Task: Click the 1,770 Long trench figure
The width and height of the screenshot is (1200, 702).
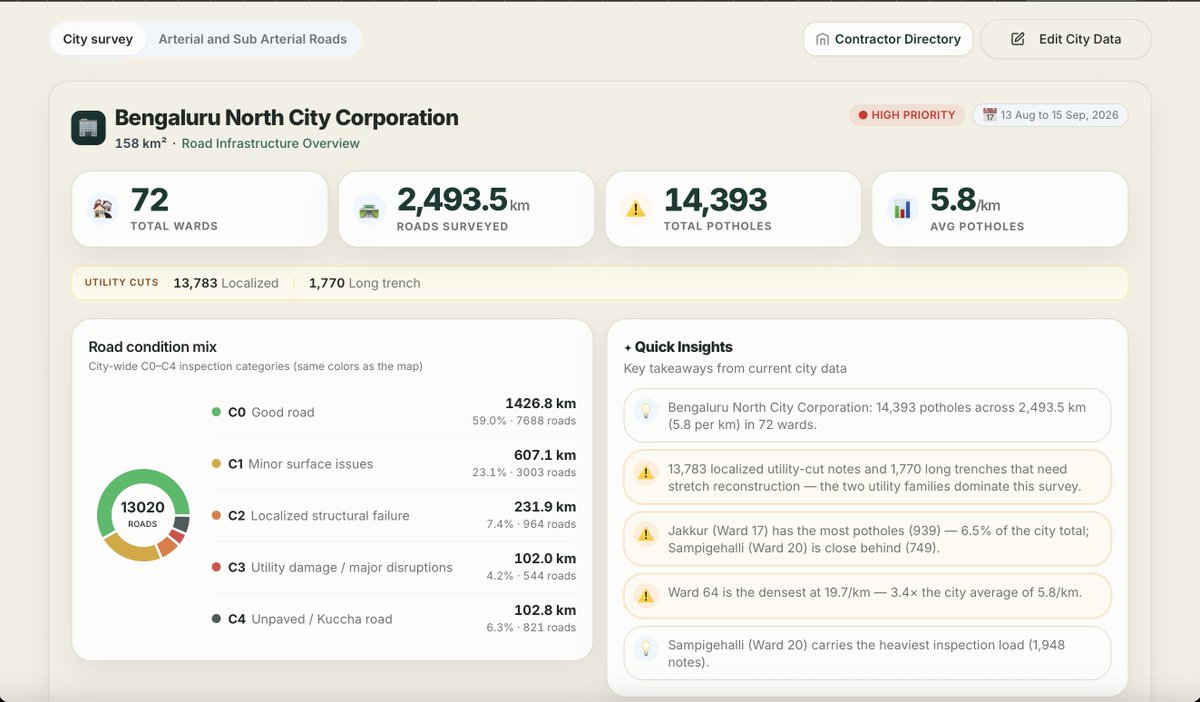Action: (x=364, y=283)
